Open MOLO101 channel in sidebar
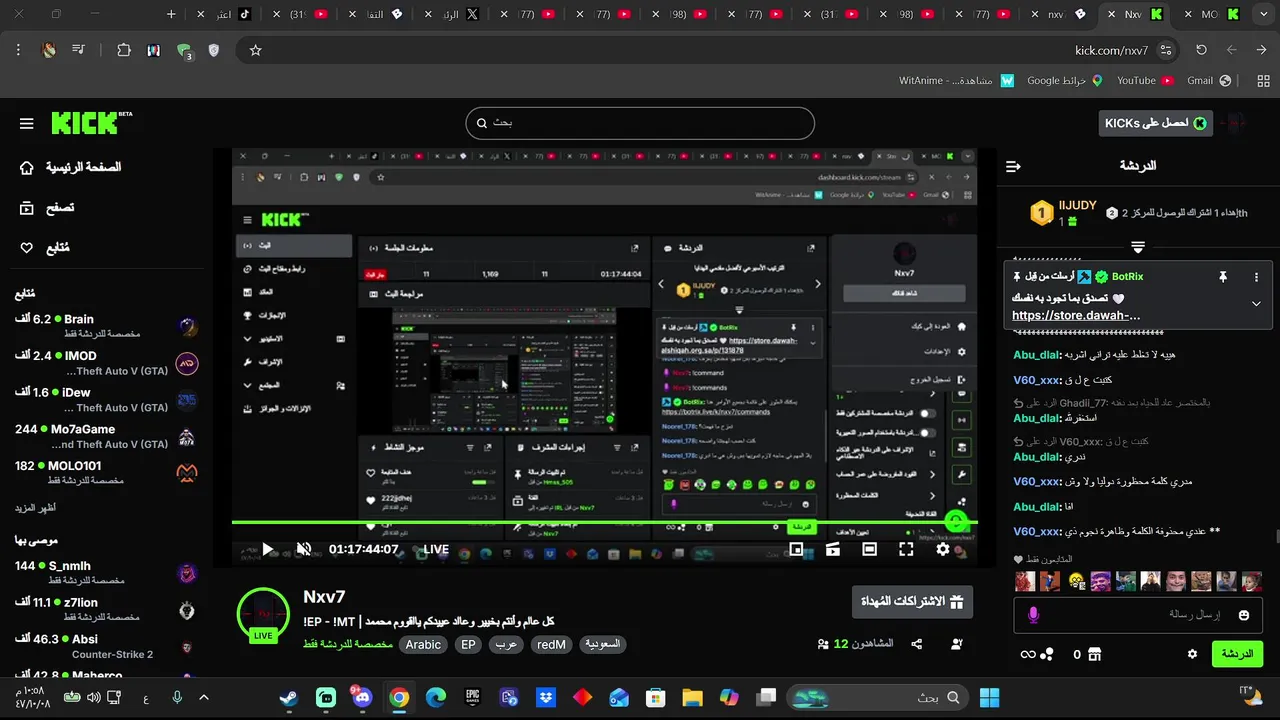The width and height of the screenshot is (1280, 720). pos(106,472)
